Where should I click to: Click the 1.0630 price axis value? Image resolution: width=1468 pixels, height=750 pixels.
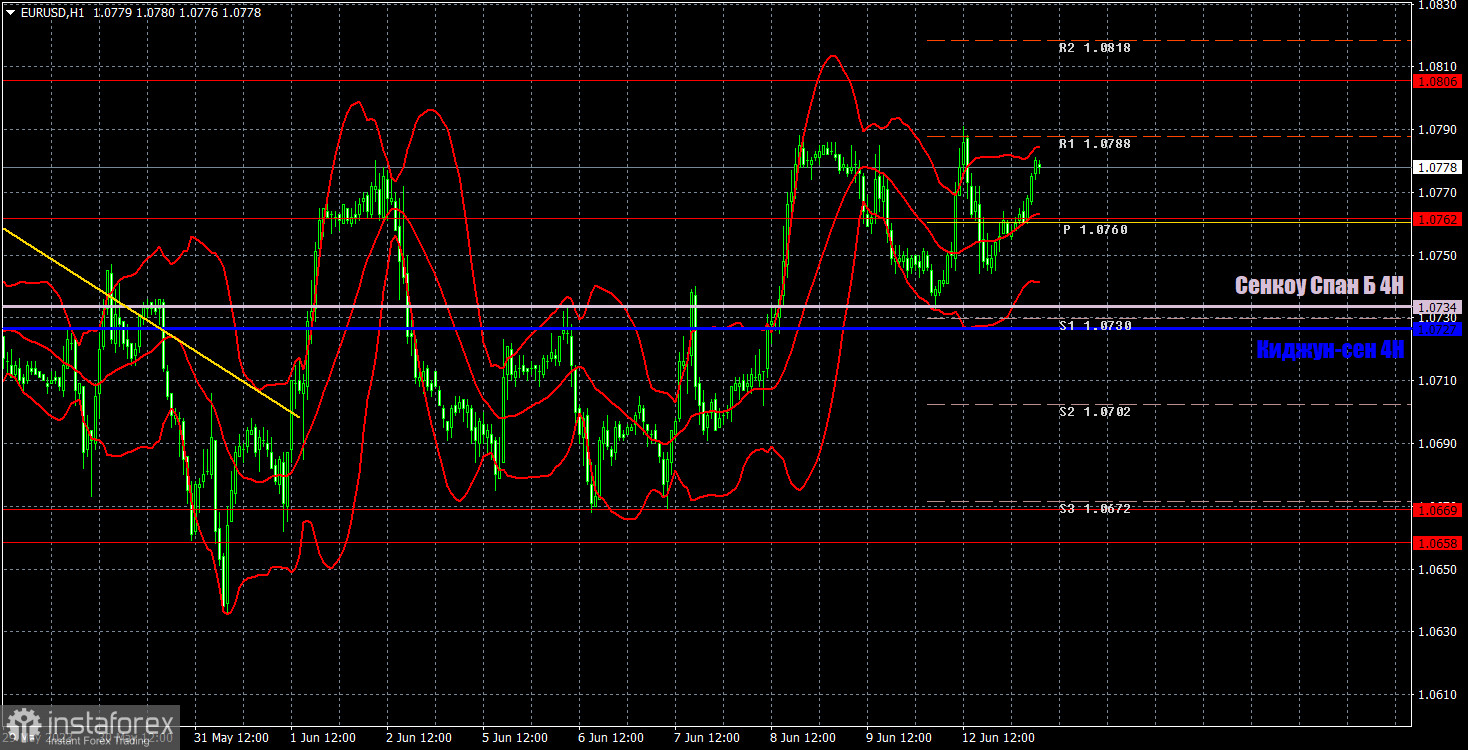(1438, 631)
